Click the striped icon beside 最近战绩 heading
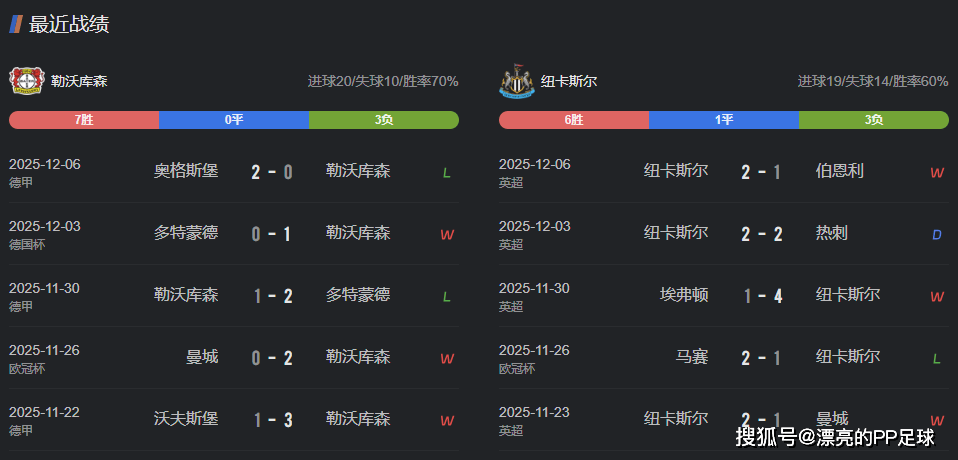 click(16, 25)
